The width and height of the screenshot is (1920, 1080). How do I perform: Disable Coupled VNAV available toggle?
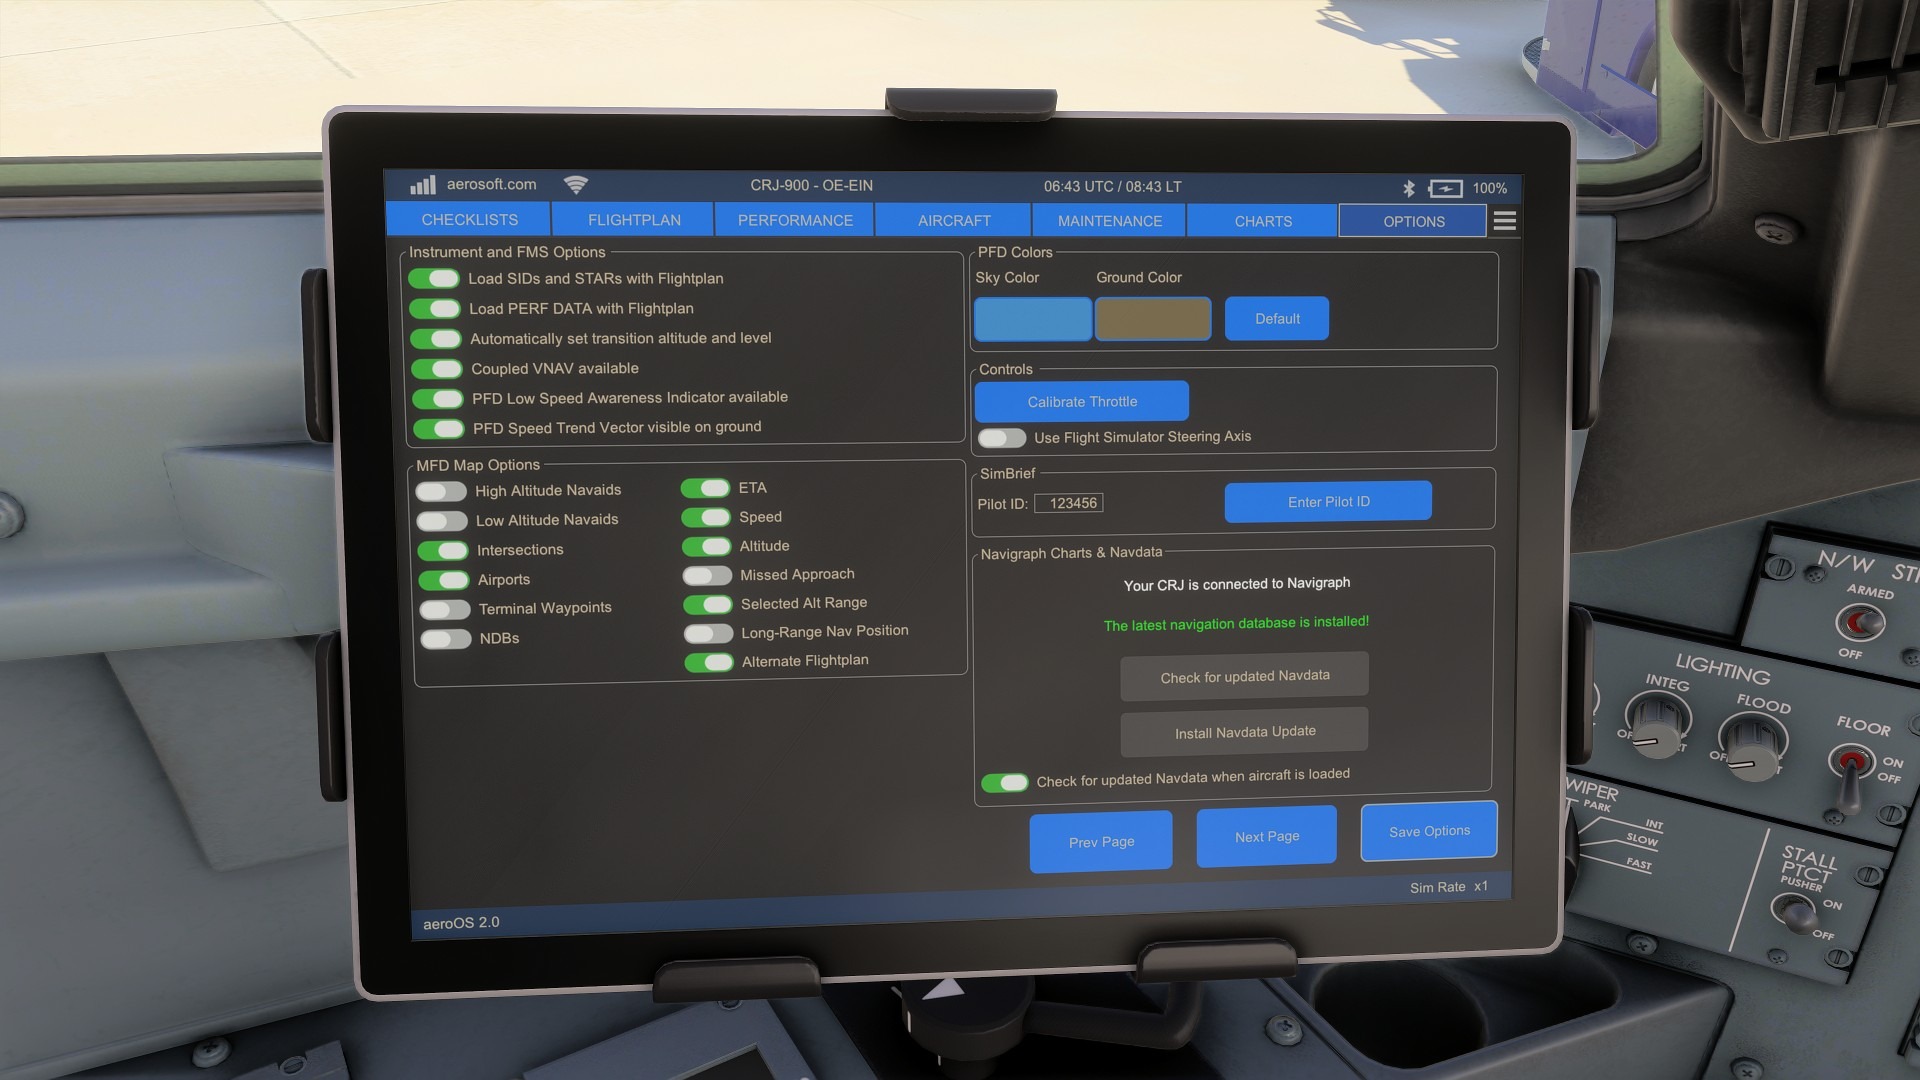point(437,369)
